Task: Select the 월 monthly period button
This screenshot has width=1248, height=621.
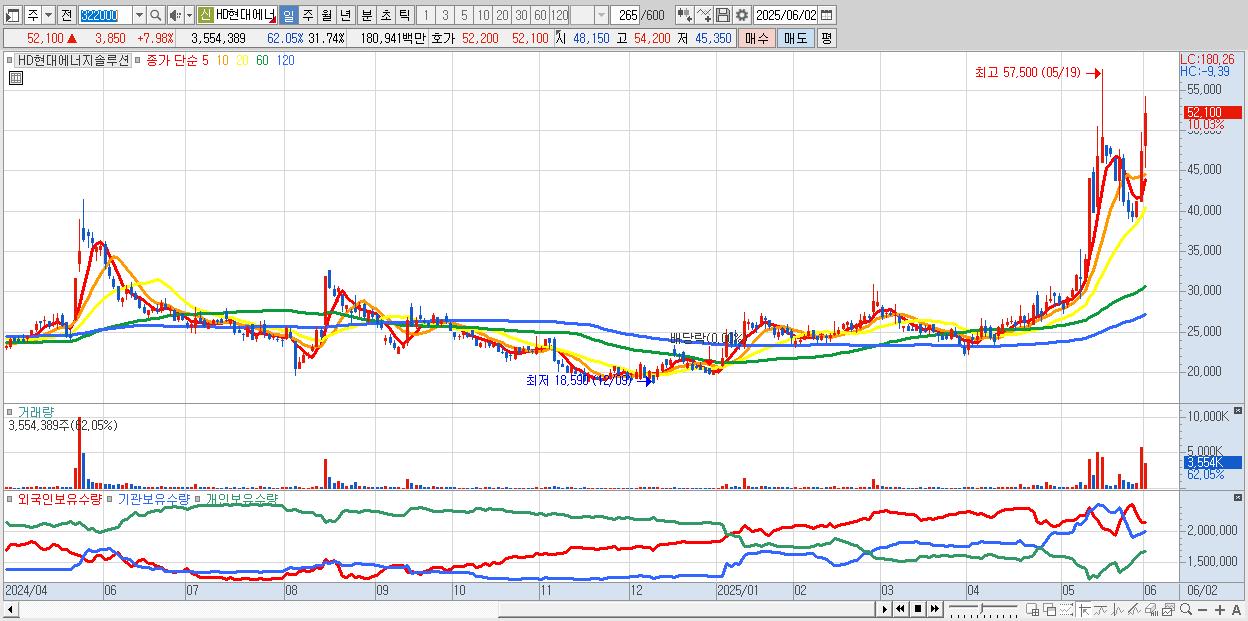Action: tap(326, 15)
